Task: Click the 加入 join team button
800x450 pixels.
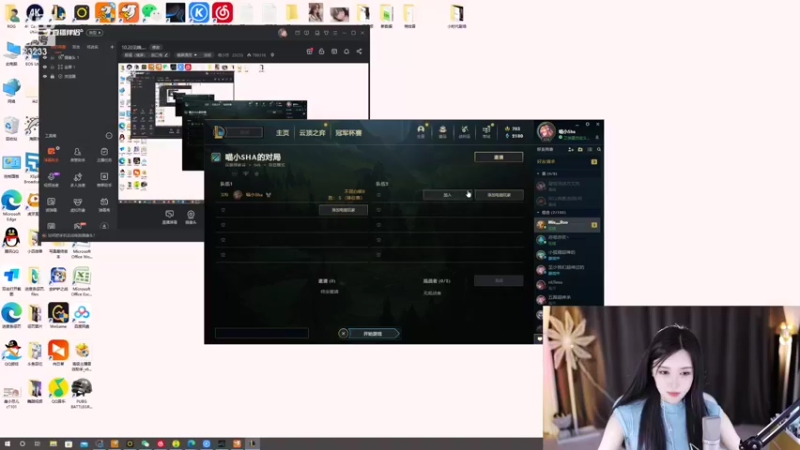Action: (447, 194)
